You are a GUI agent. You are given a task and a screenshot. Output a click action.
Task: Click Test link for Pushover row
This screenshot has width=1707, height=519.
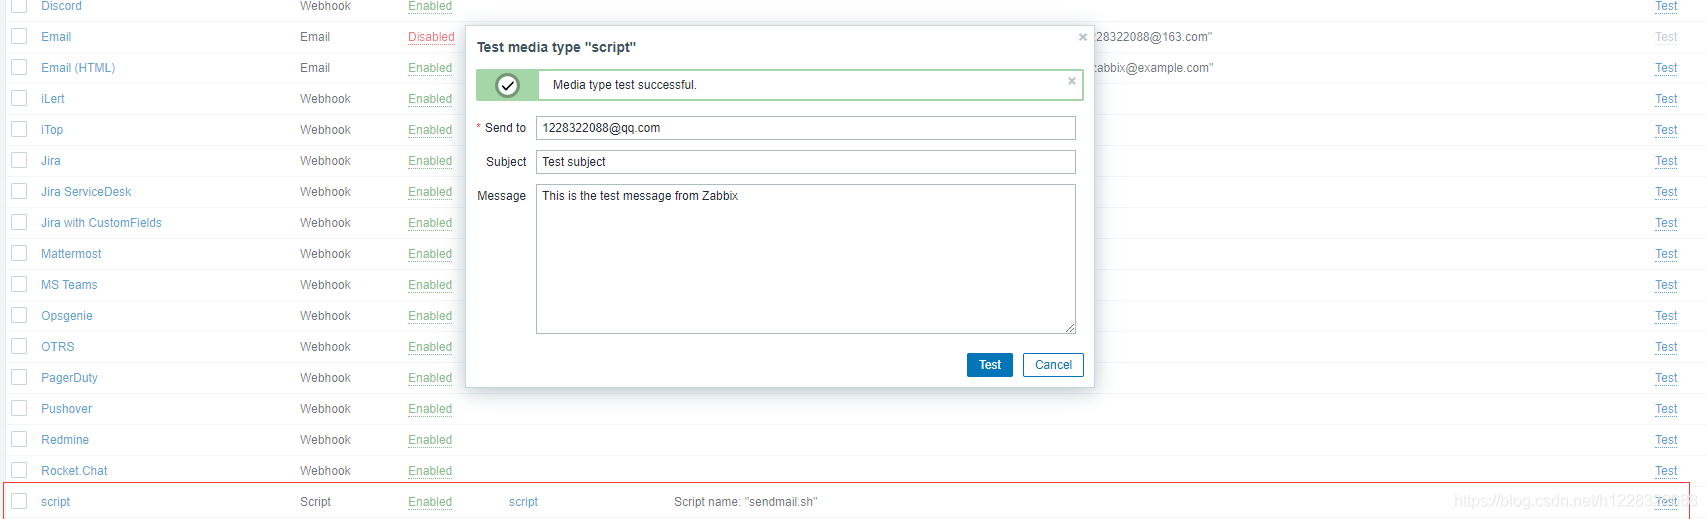pos(1666,409)
